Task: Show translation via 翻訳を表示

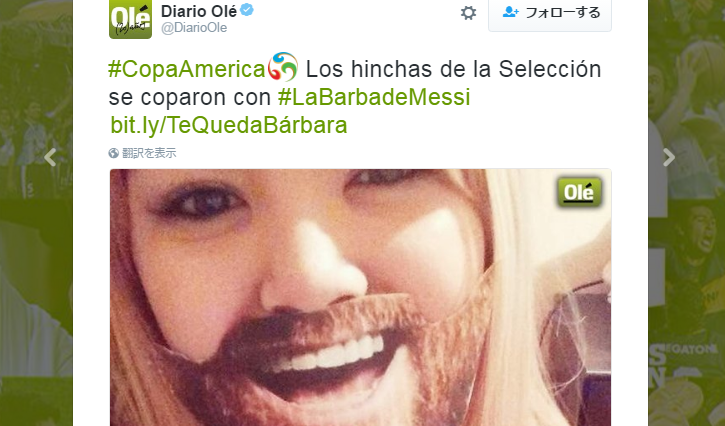Action: (149, 153)
